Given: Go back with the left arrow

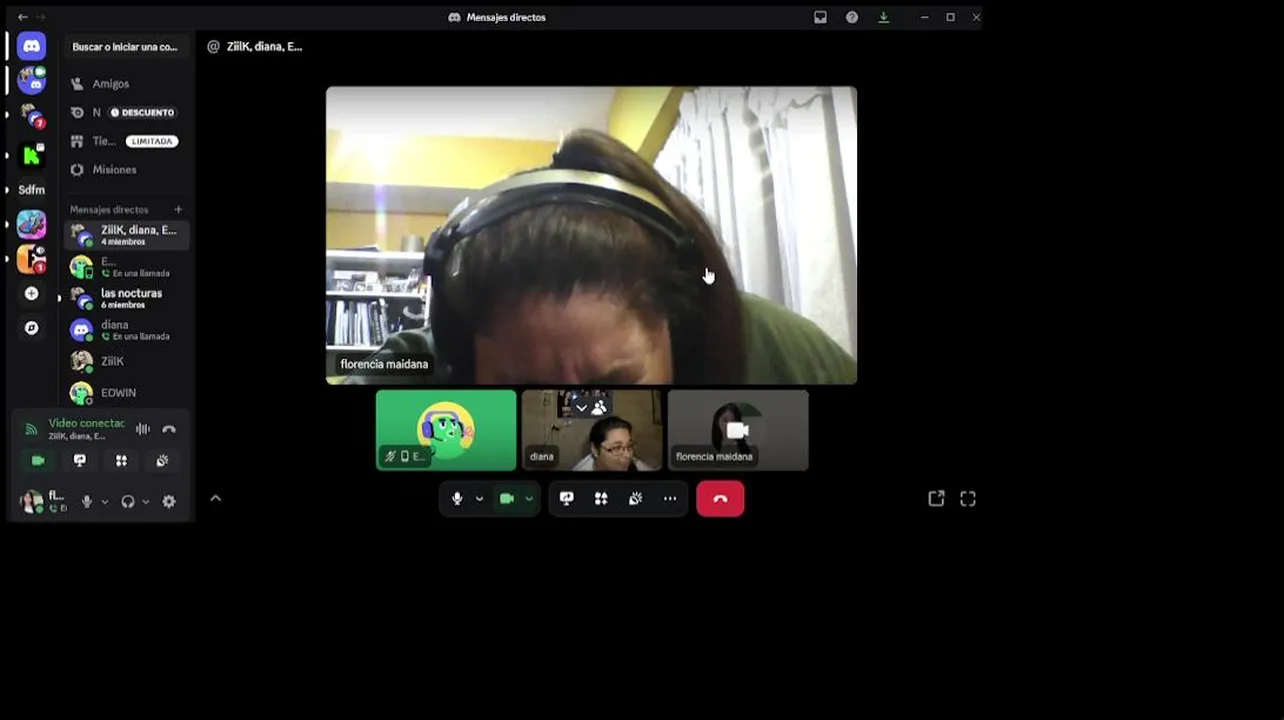Looking at the screenshot, I should (x=23, y=17).
